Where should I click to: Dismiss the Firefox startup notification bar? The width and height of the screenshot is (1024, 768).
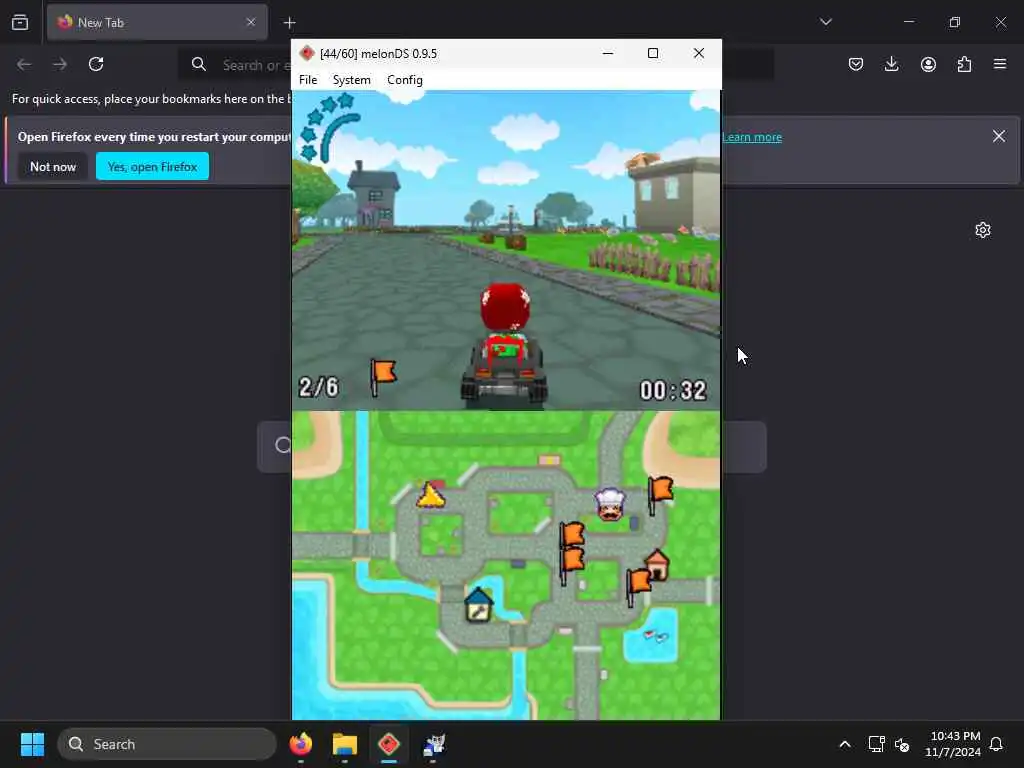tap(999, 136)
